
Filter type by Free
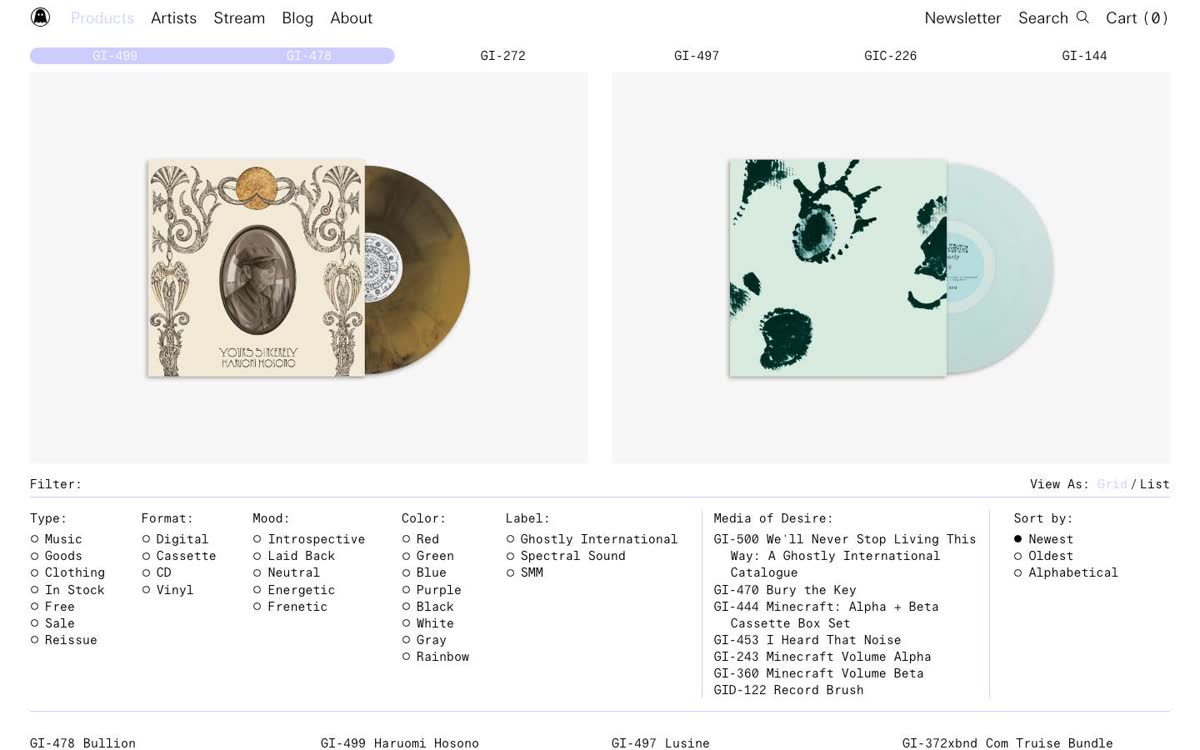click(x=52, y=607)
